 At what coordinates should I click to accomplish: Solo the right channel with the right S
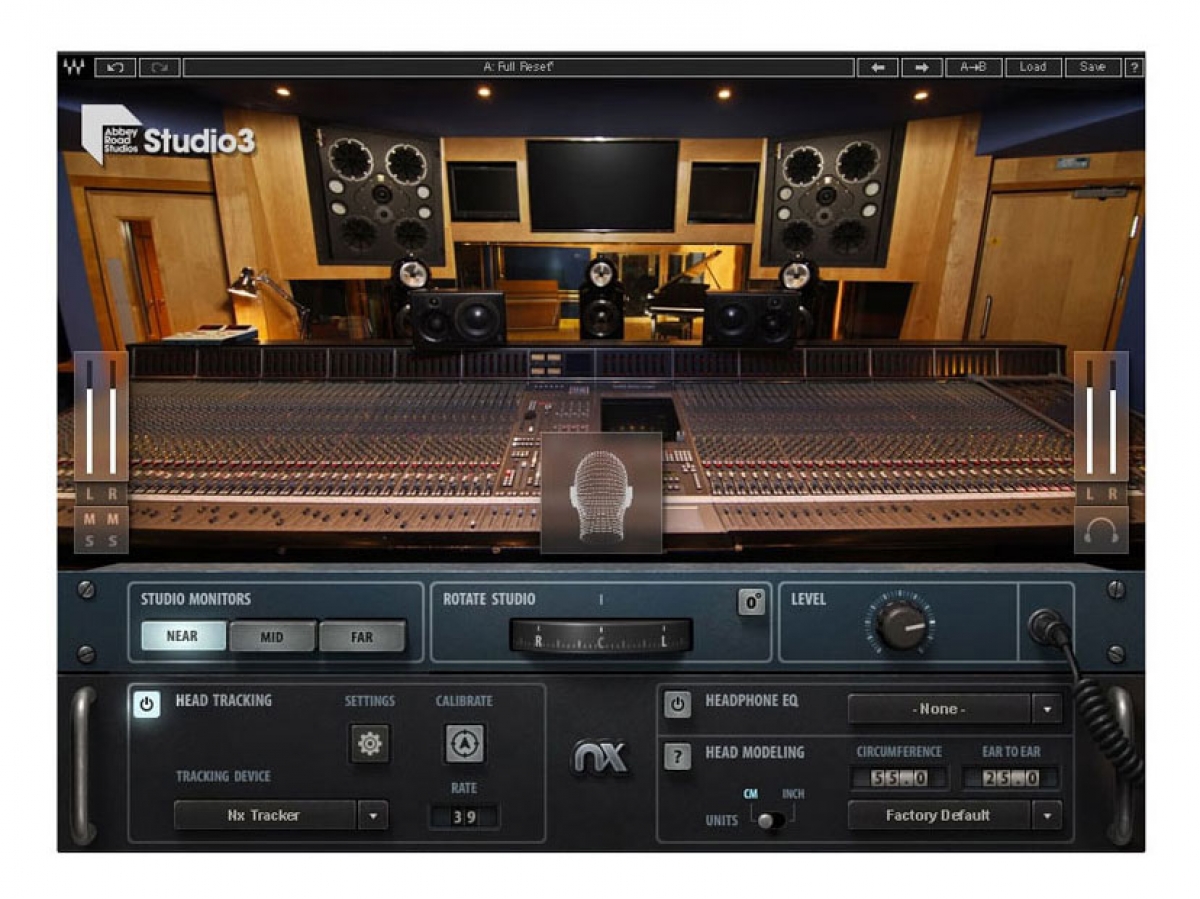click(x=113, y=541)
